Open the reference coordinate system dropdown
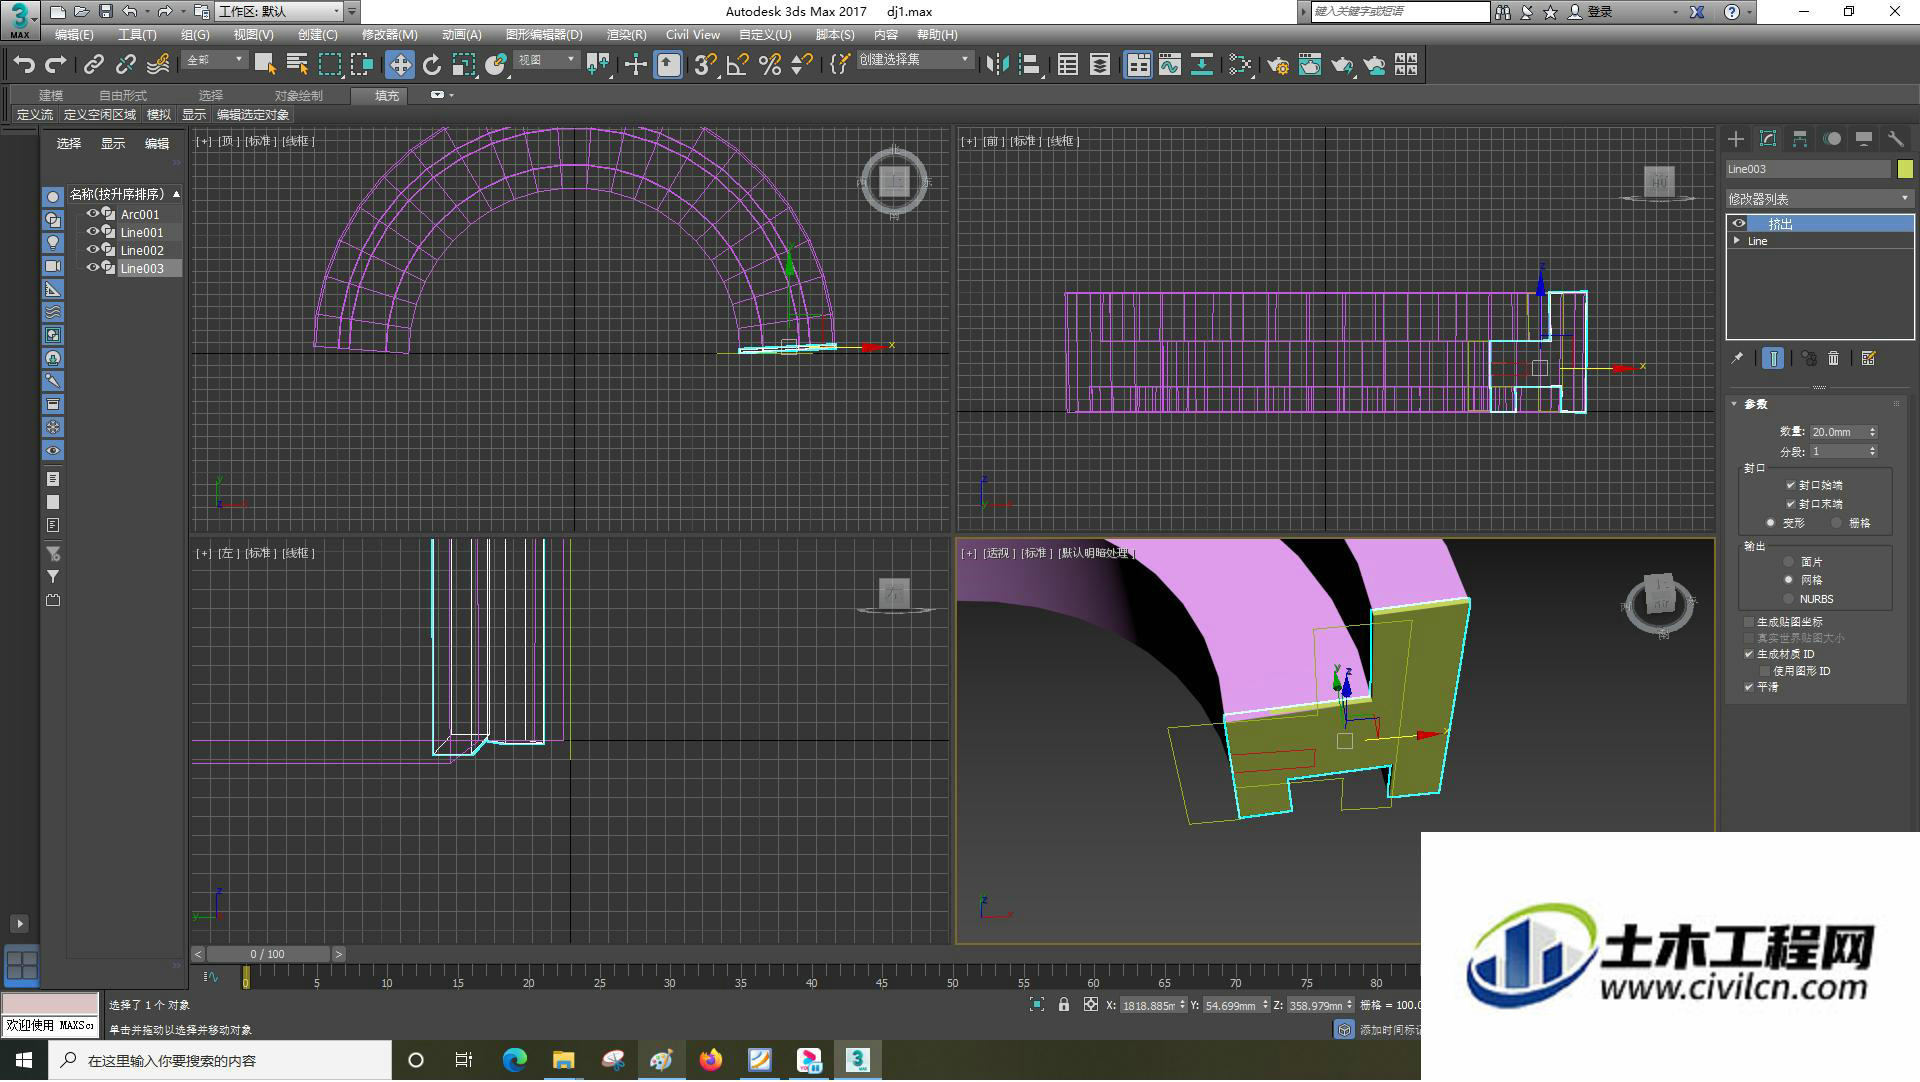Screen dimensions: 1920x1082 pyautogui.click(x=547, y=61)
